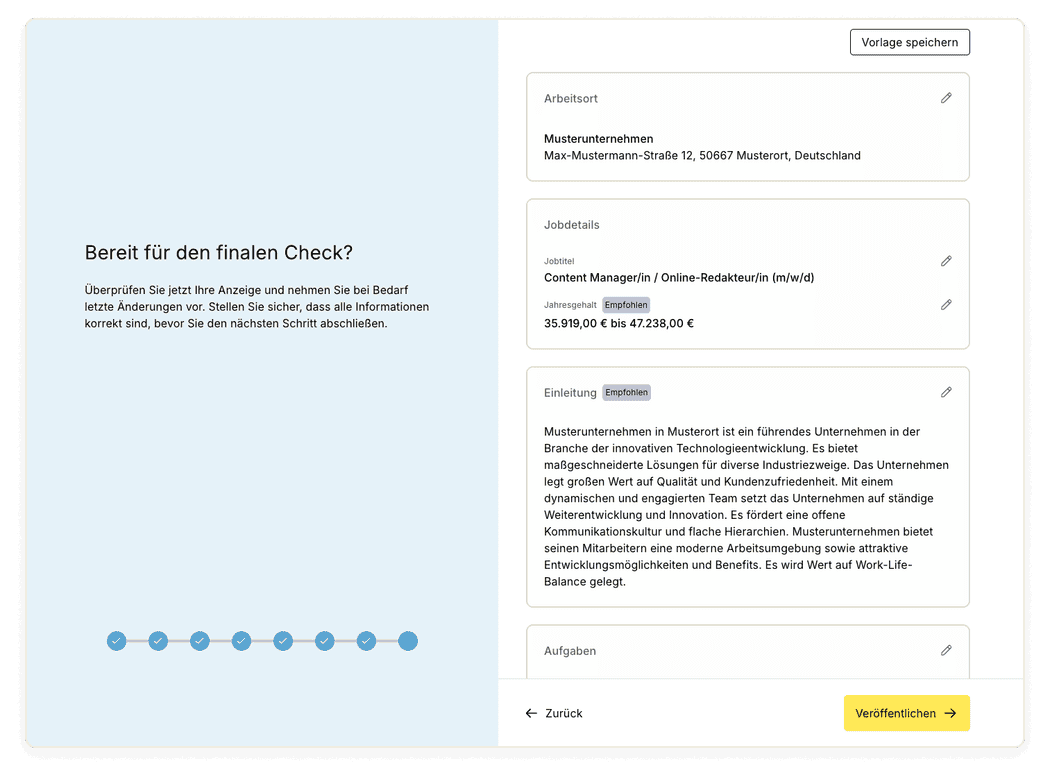Screen dimensions: 1050x780
Task: Click the Einleitung paragraph starting 'Musterunternehmen in Musterort'
Action: point(746,506)
